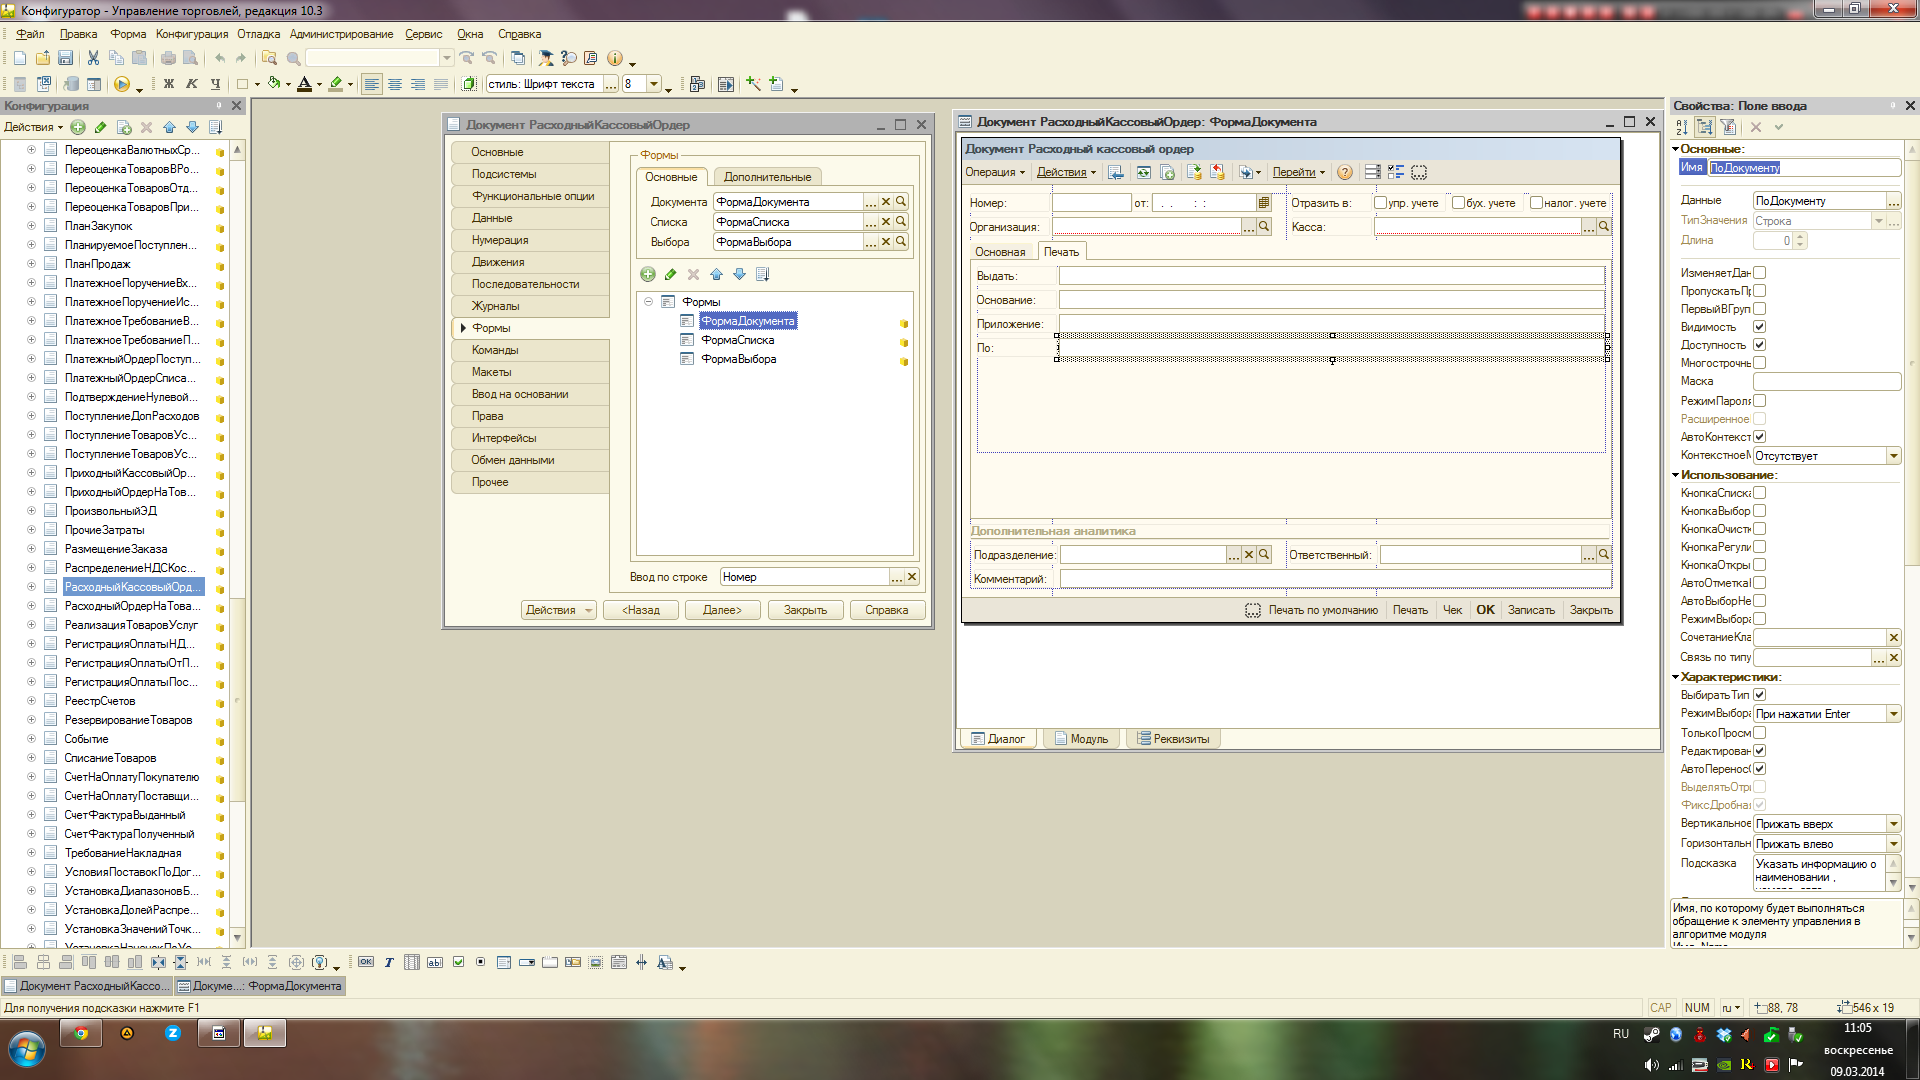Click the alphabetical sort icon in properties panel

[1682, 127]
